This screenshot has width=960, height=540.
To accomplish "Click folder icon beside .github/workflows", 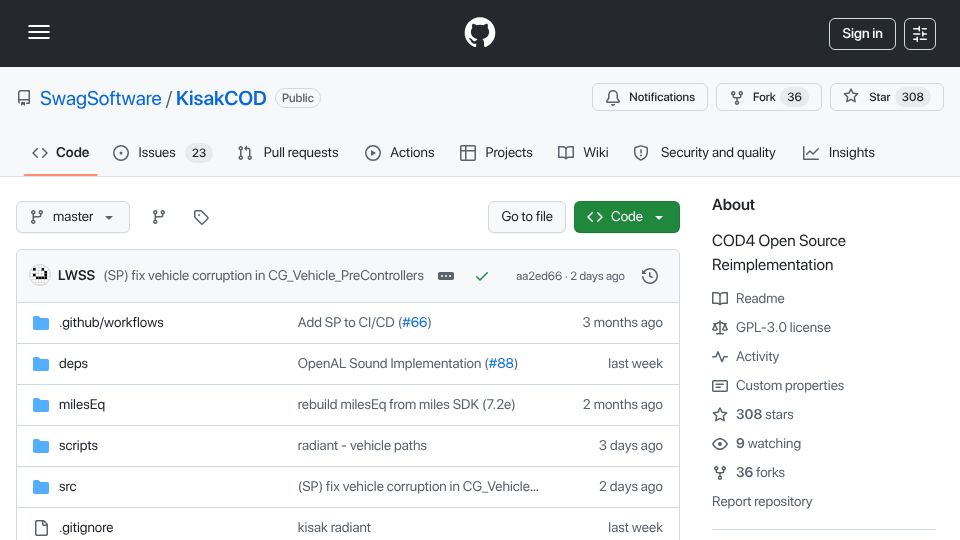I will click(x=41, y=323).
